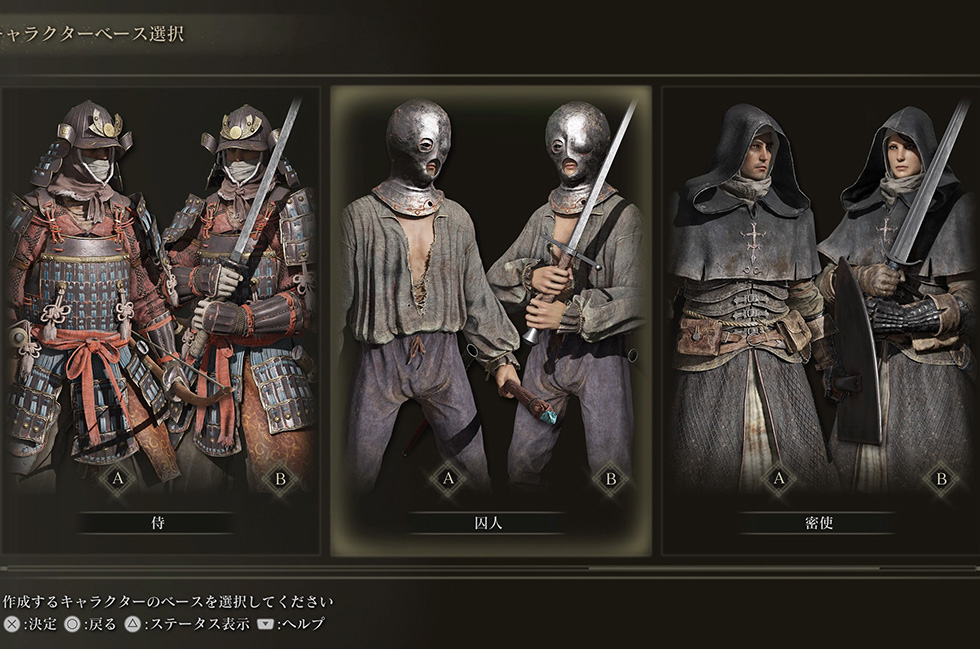This screenshot has height=649, width=980.
Task: Choose prisoner body type A diamond
Action: [448, 479]
